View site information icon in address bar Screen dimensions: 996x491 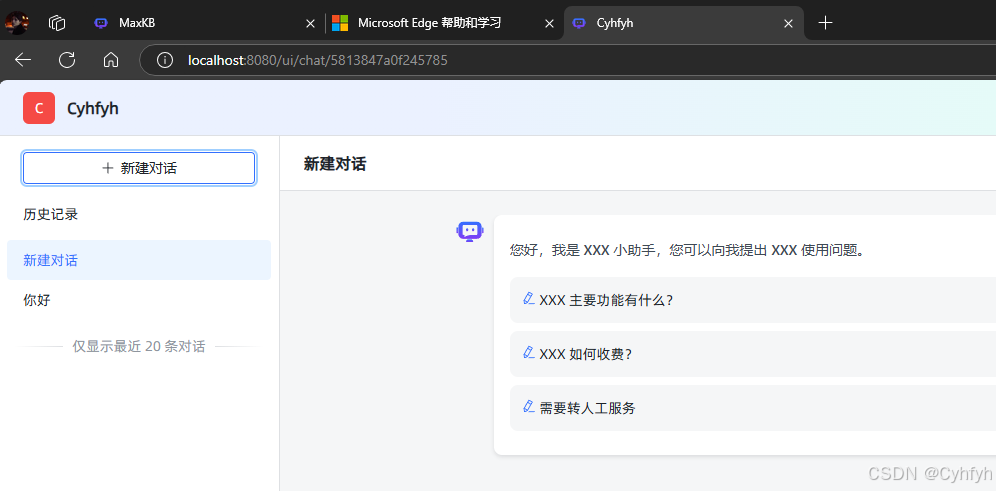[x=165, y=60]
